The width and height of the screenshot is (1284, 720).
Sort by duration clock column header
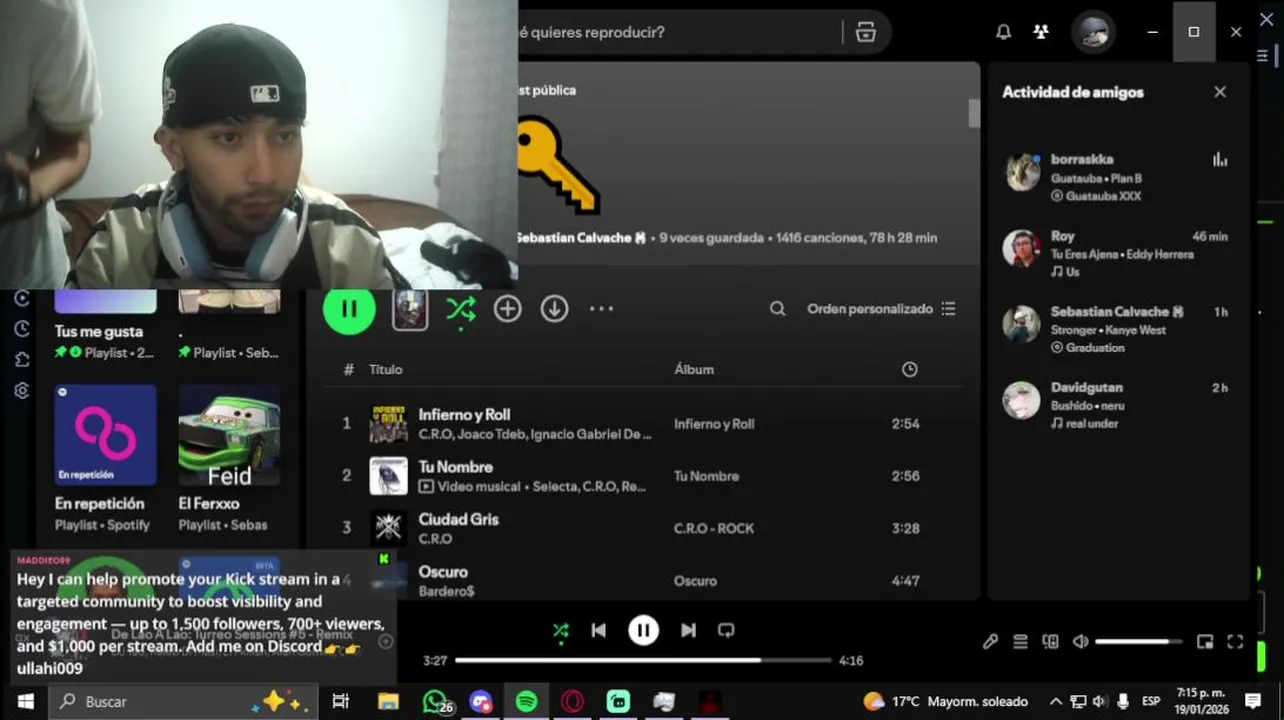point(909,369)
